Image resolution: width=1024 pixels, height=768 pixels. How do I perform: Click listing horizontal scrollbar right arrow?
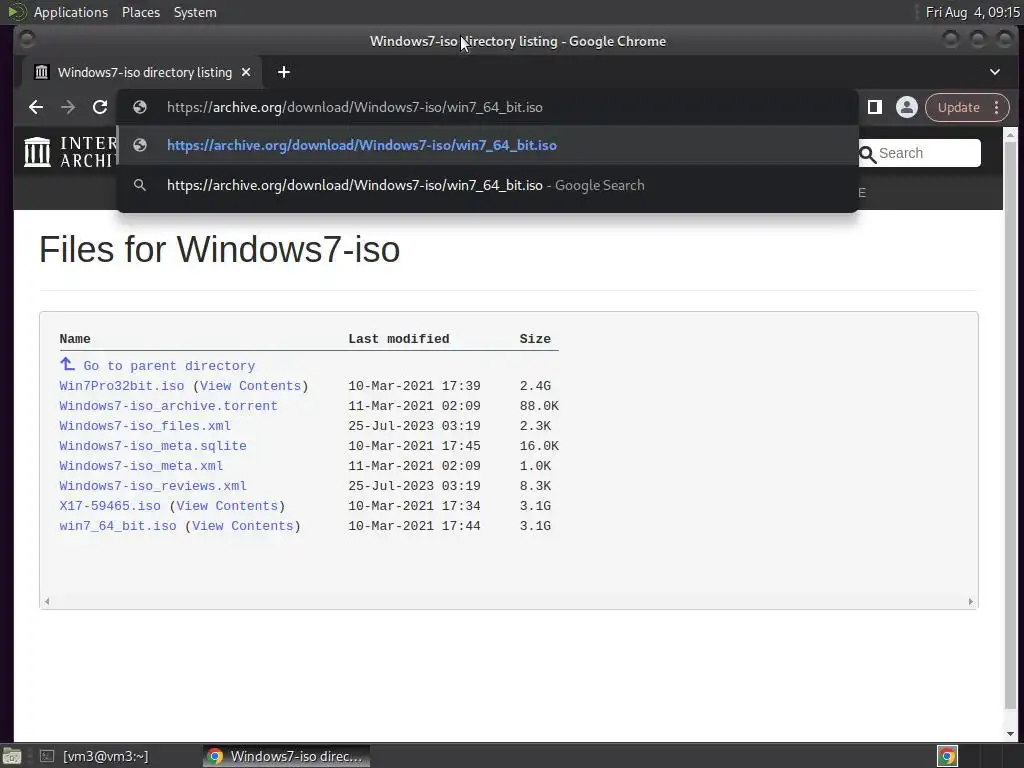pos(970,601)
